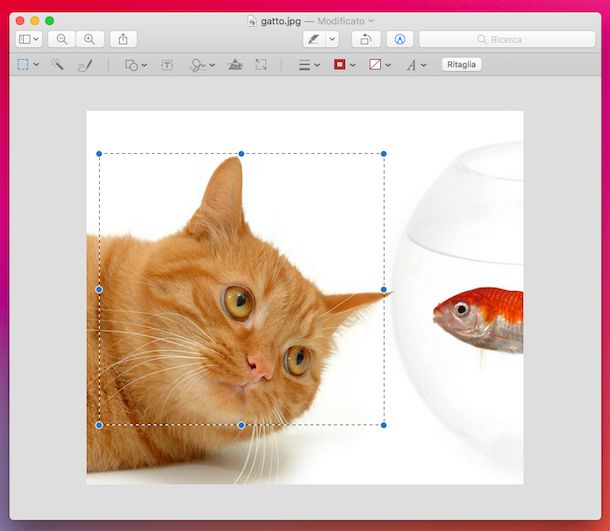Choose the Sketch drawing tool
Image resolution: width=610 pixels, height=531 pixels.
[x=85, y=65]
